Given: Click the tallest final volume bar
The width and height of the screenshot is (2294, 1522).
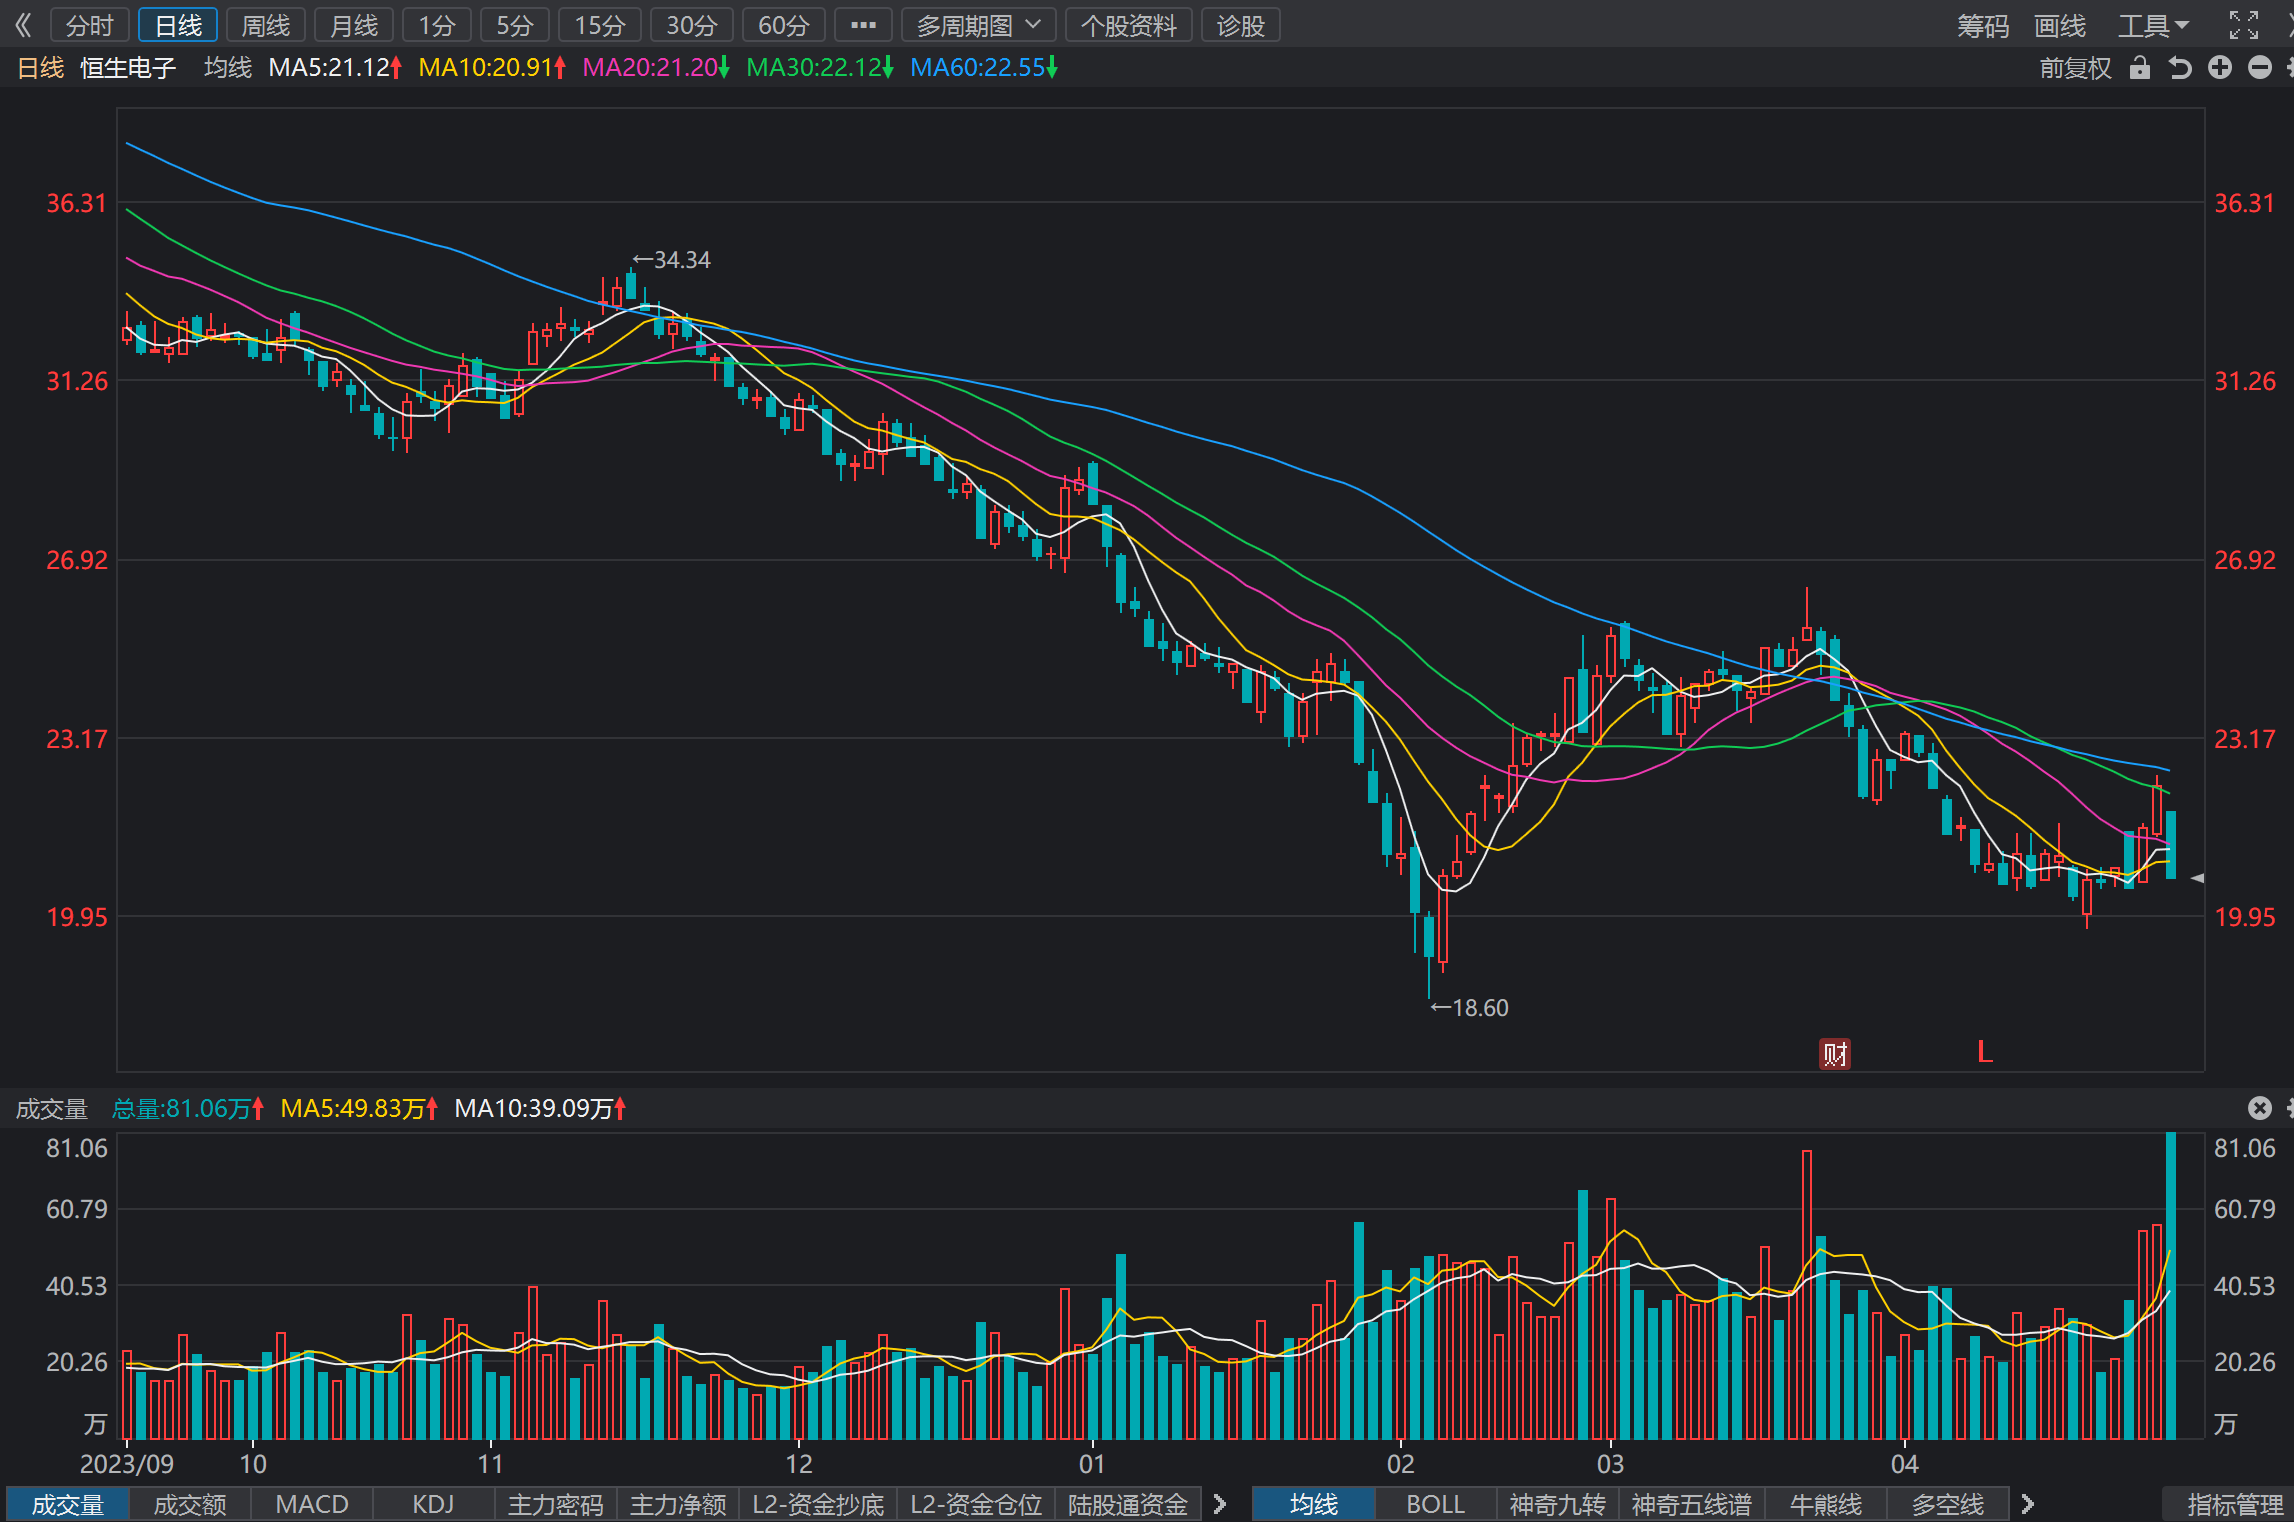Looking at the screenshot, I should 2171,1285.
